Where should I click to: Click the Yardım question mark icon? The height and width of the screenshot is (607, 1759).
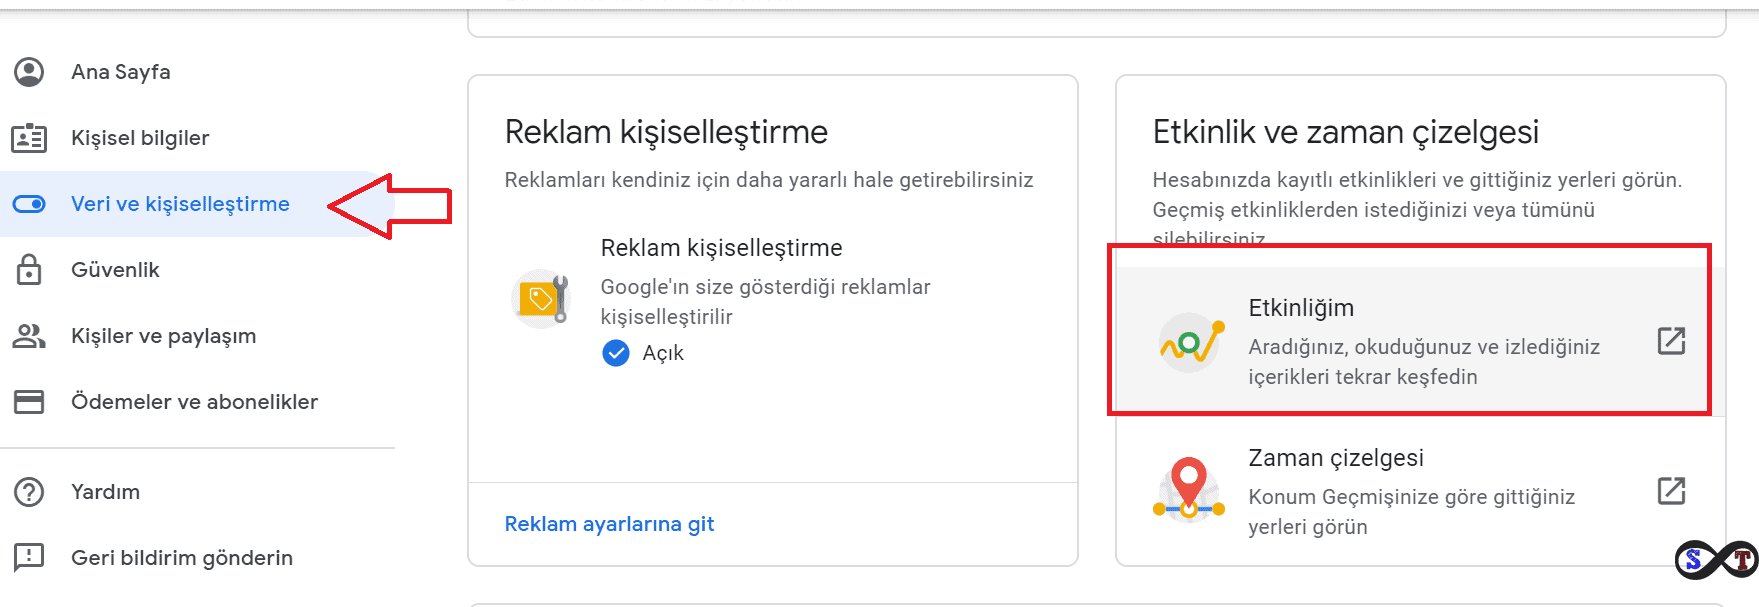tap(30, 492)
